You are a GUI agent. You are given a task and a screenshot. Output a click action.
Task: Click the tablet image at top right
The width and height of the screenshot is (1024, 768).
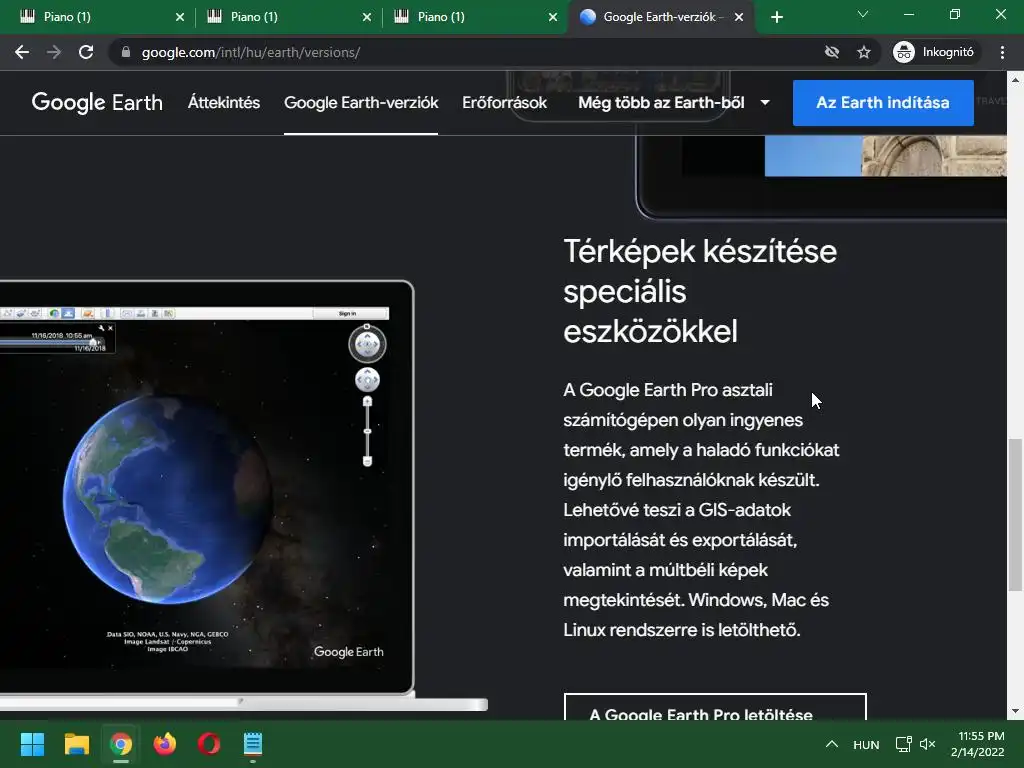(x=822, y=178)
